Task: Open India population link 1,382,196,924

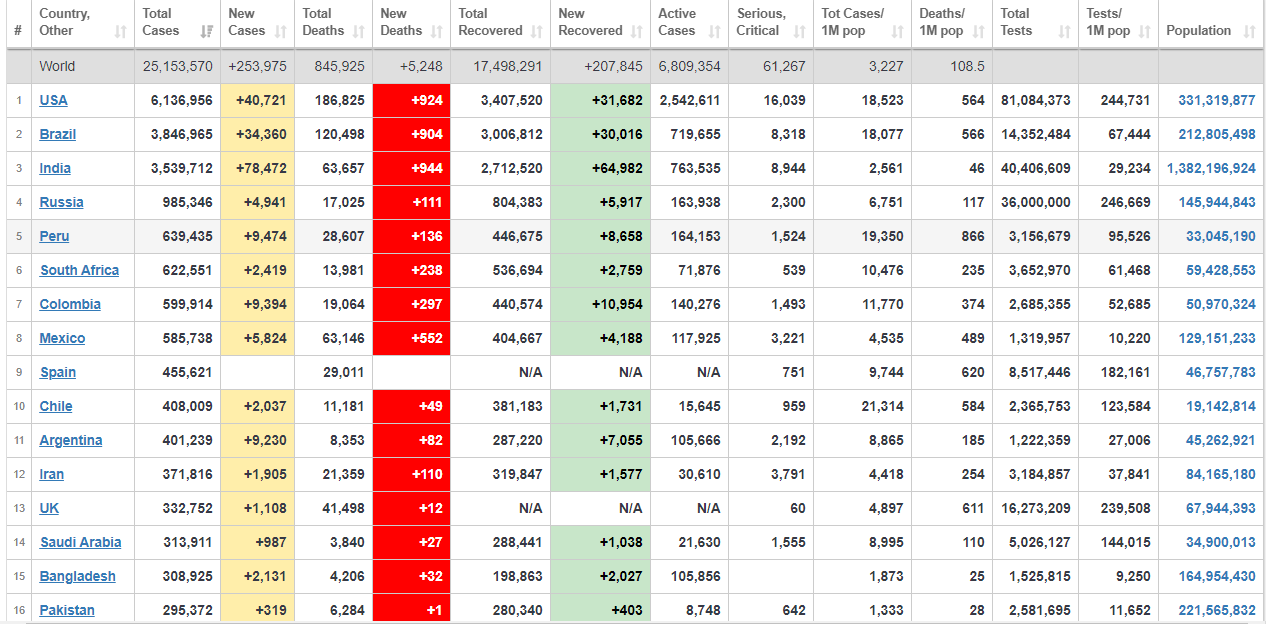Action: pyautogui.click(x=1211, y=168)
